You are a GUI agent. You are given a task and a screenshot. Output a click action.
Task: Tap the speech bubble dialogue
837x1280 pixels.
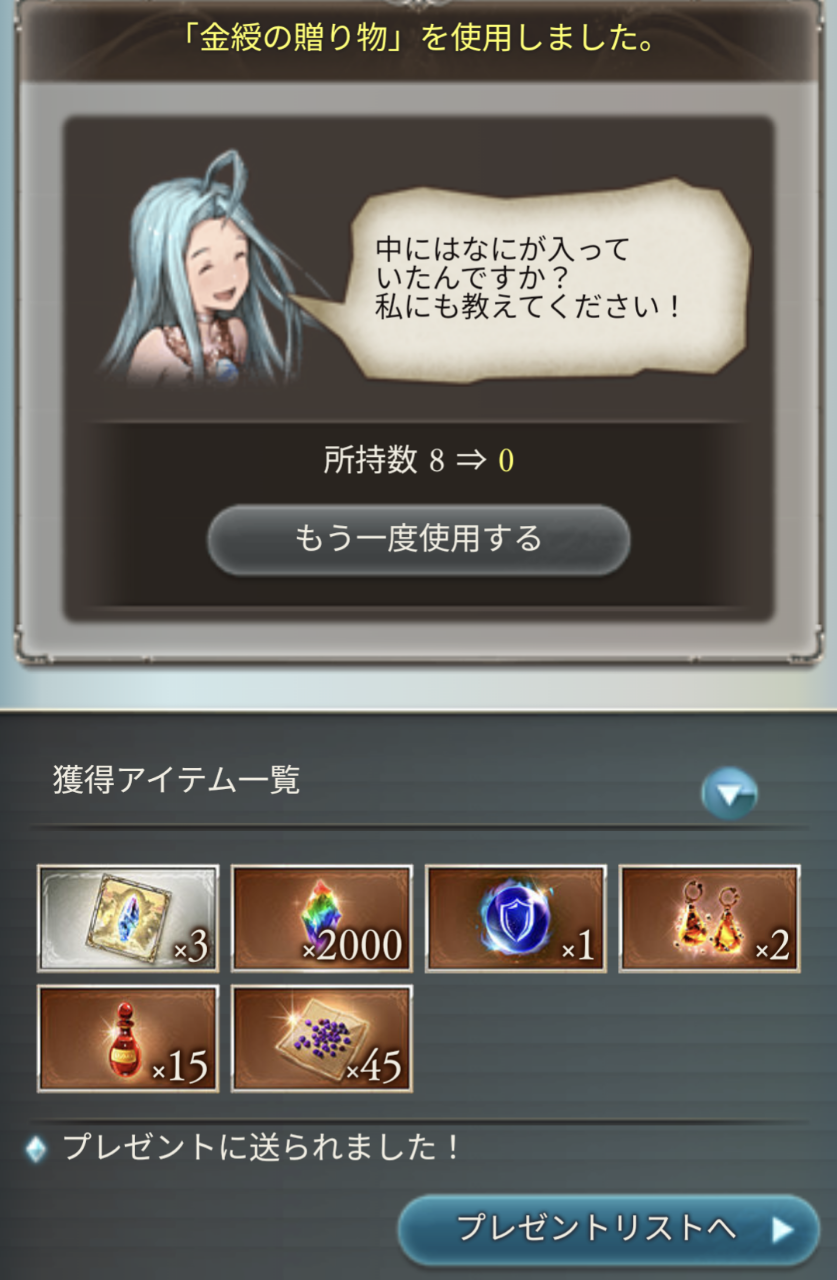click(540, 280)
